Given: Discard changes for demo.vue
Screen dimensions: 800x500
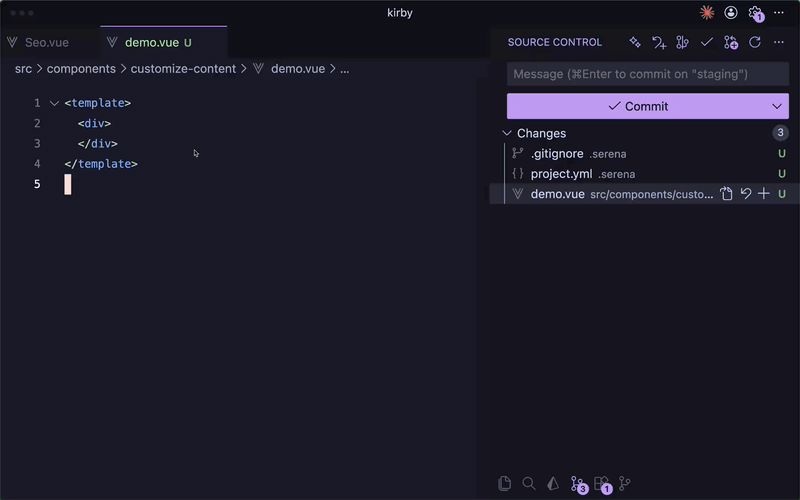Looking at the screenshot, I should (x=746, y=194).
